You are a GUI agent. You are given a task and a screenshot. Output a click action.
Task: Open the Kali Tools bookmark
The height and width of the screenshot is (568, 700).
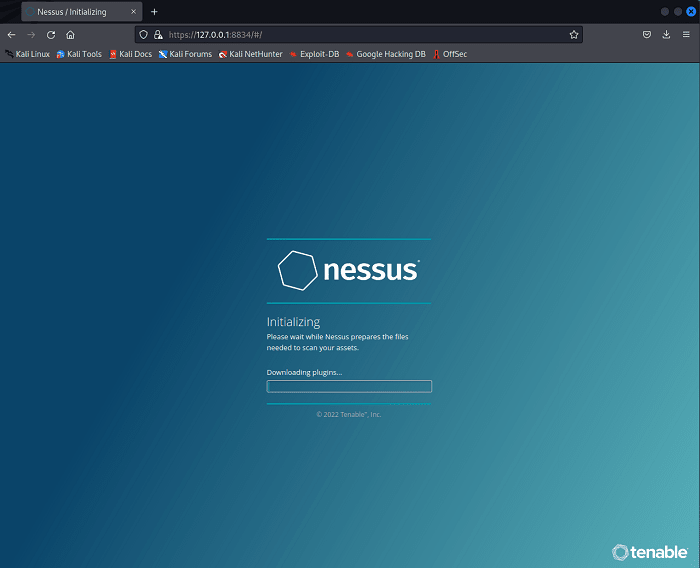(79, 54)
